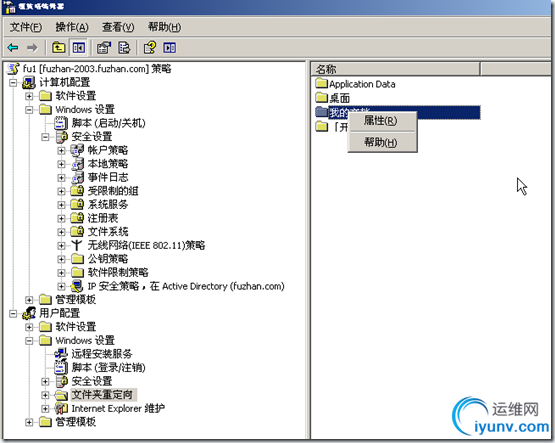Click the 计算机配置 computer icon
Viewport: 555px width, 443px height.
click(x=29, y=82)
